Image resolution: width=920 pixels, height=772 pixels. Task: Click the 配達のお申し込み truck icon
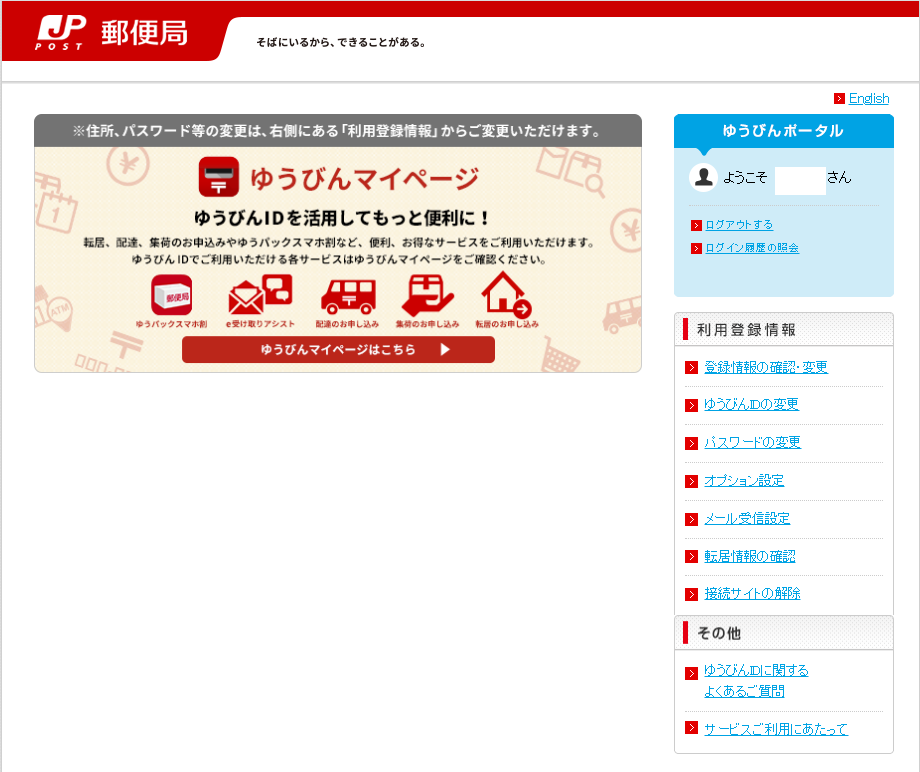pos(348,296)
